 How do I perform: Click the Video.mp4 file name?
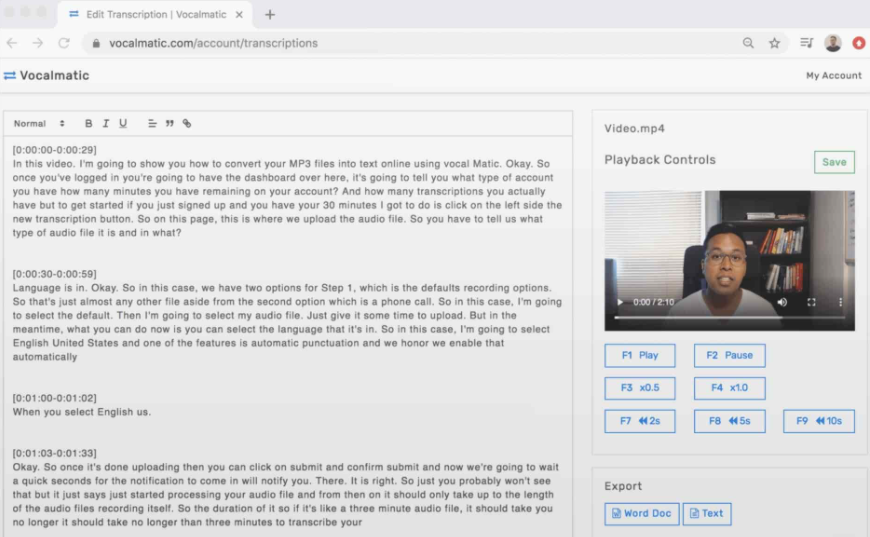point(634,129)
